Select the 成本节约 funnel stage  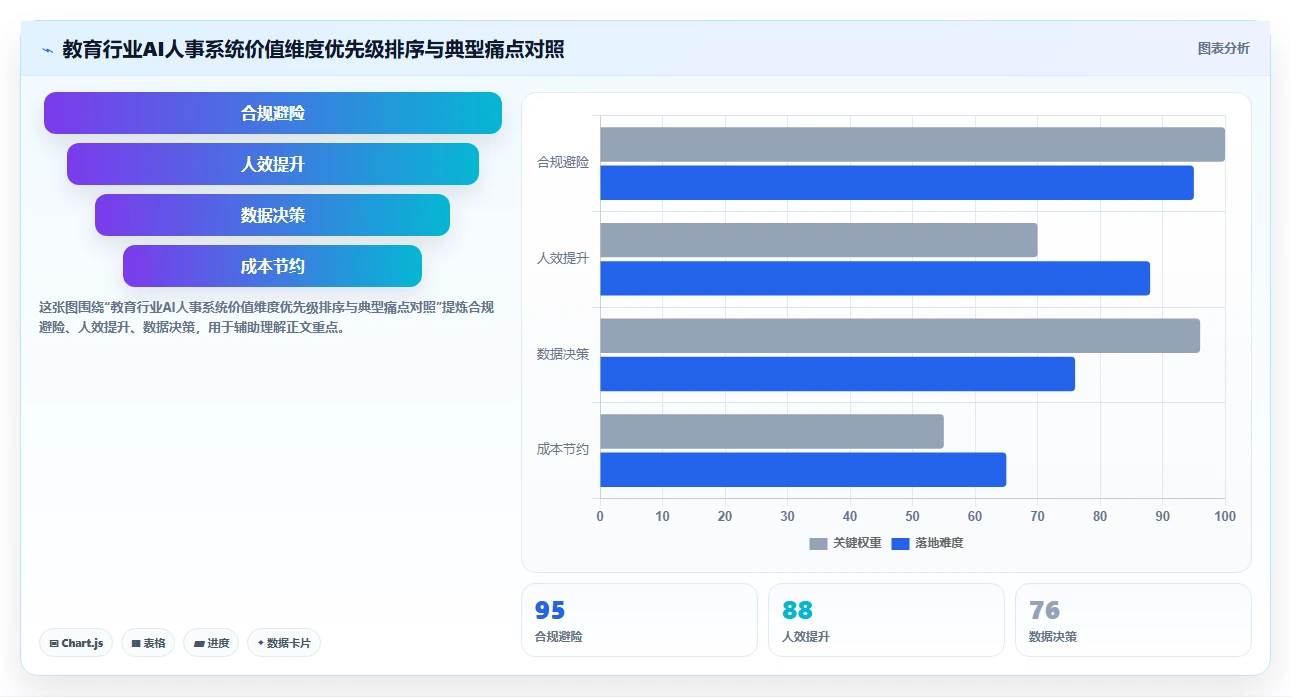pos(273,266)
